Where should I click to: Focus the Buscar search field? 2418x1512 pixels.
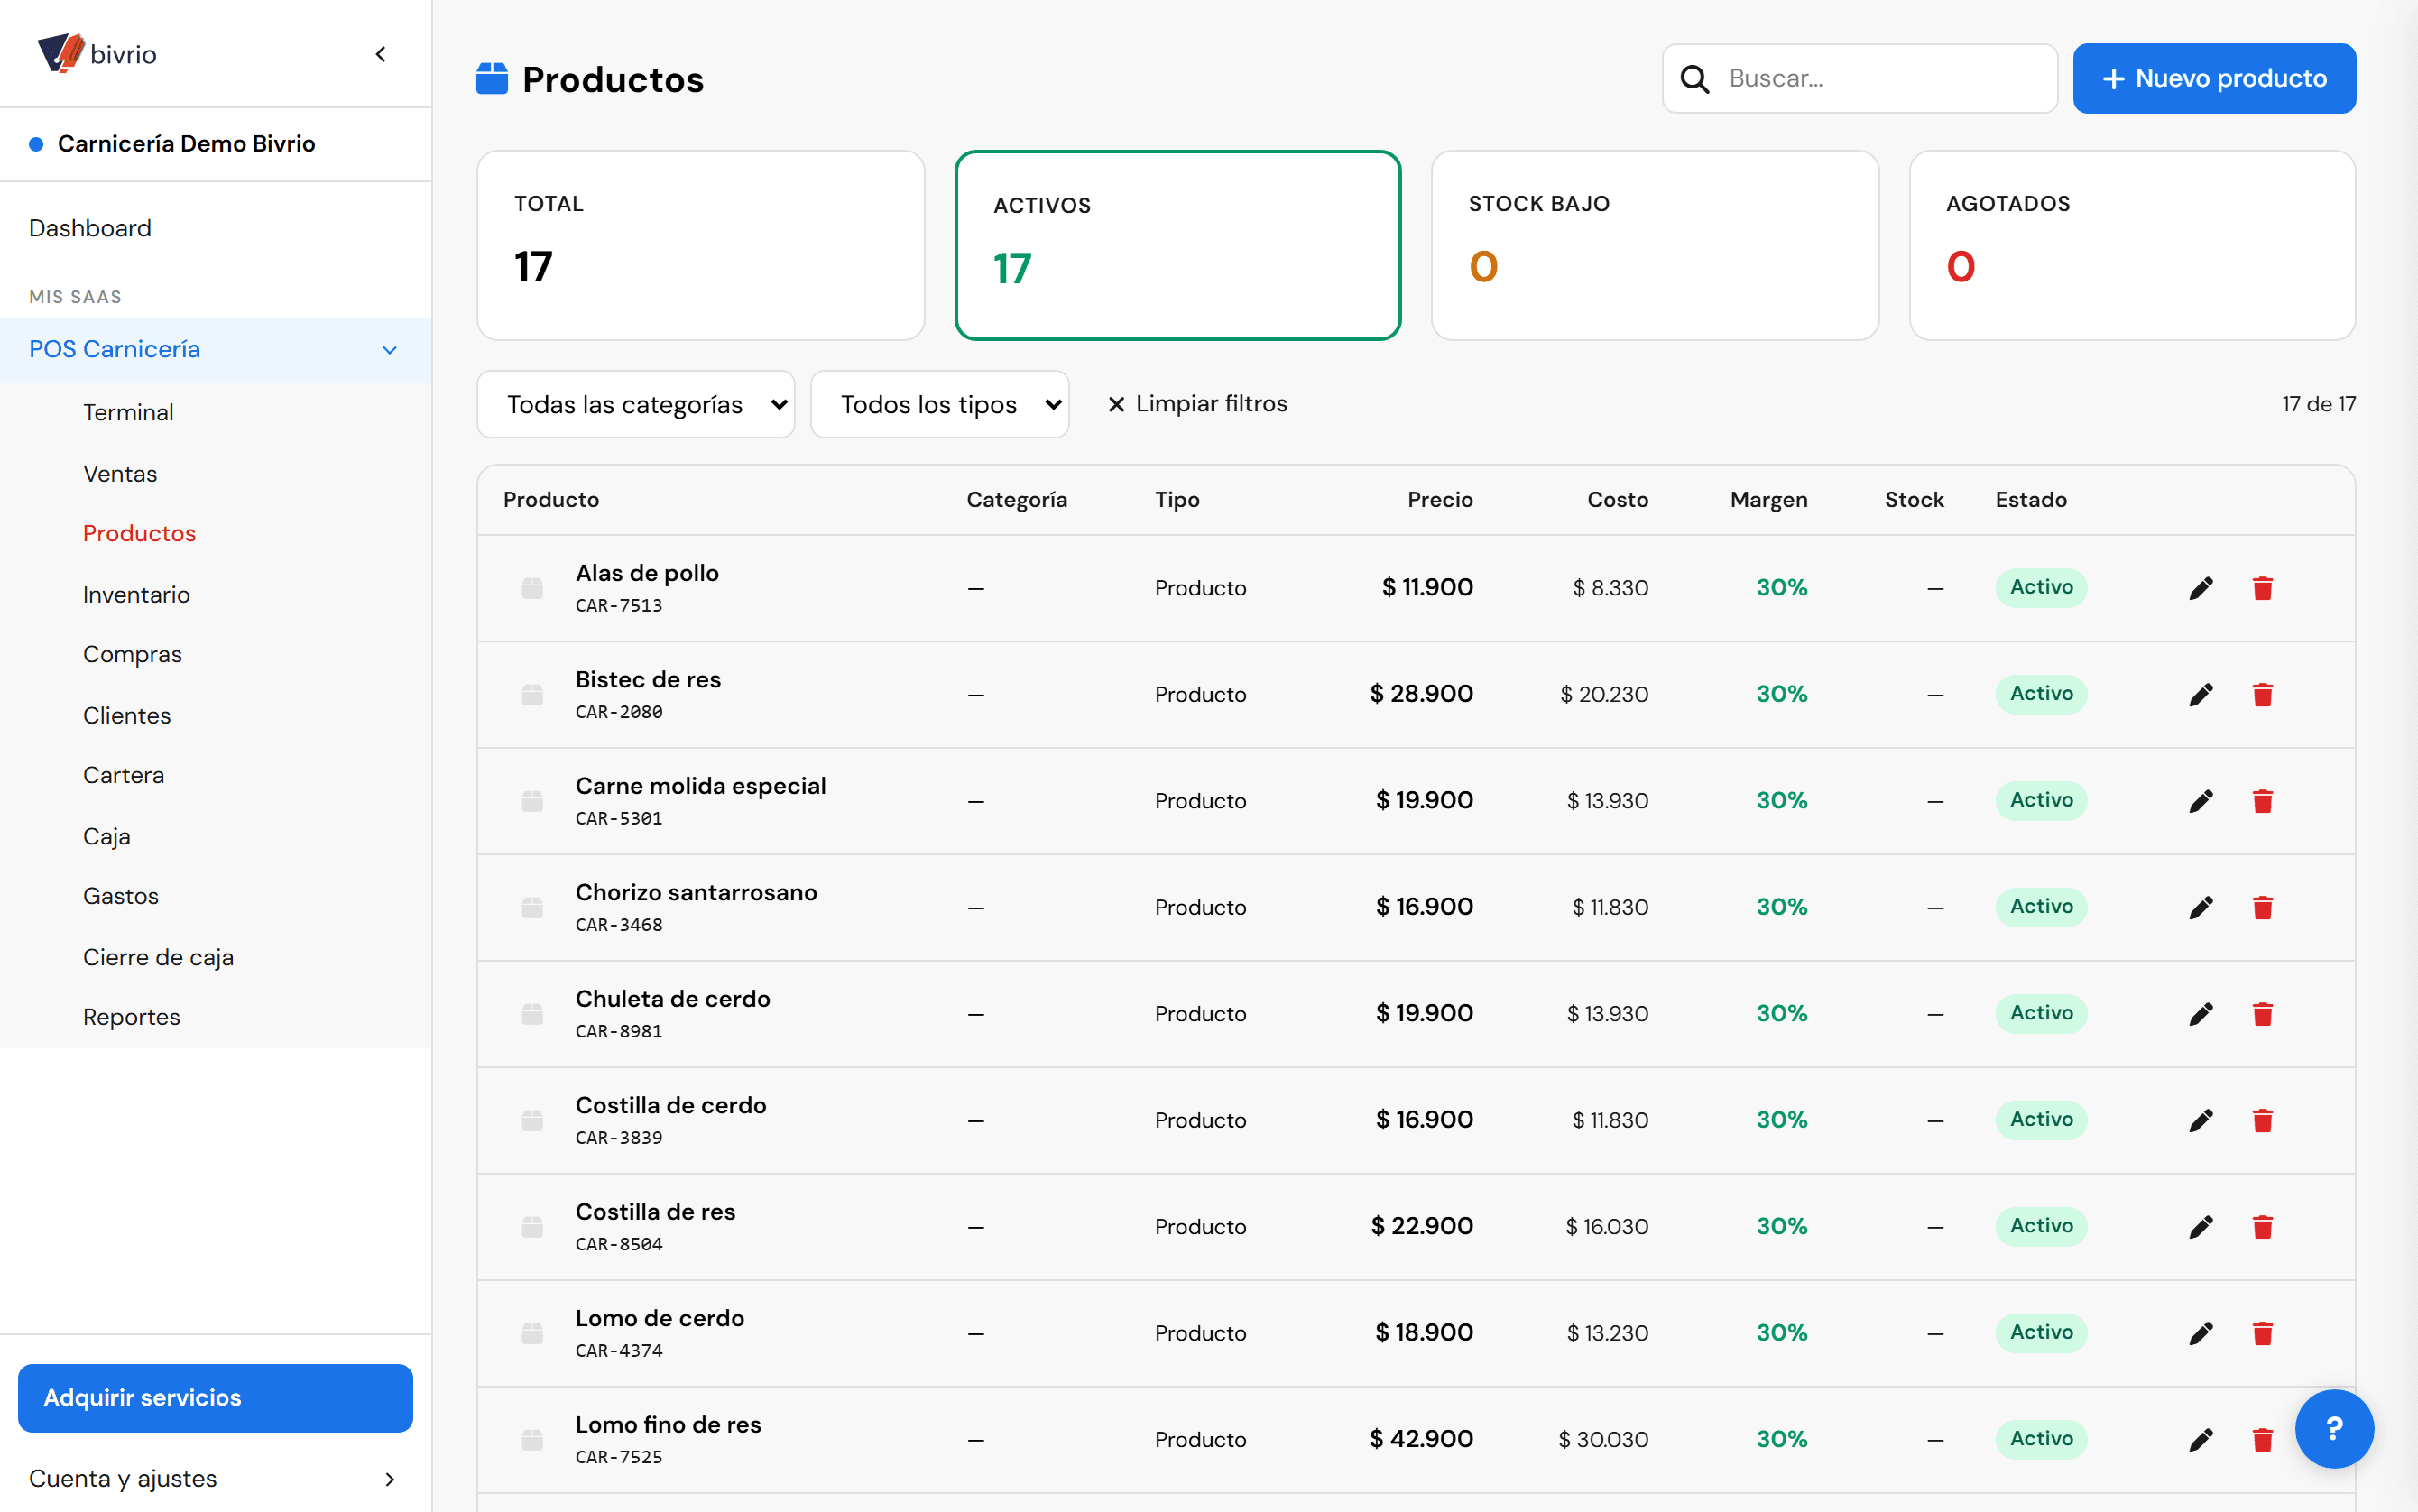(x=1860, y=78)
